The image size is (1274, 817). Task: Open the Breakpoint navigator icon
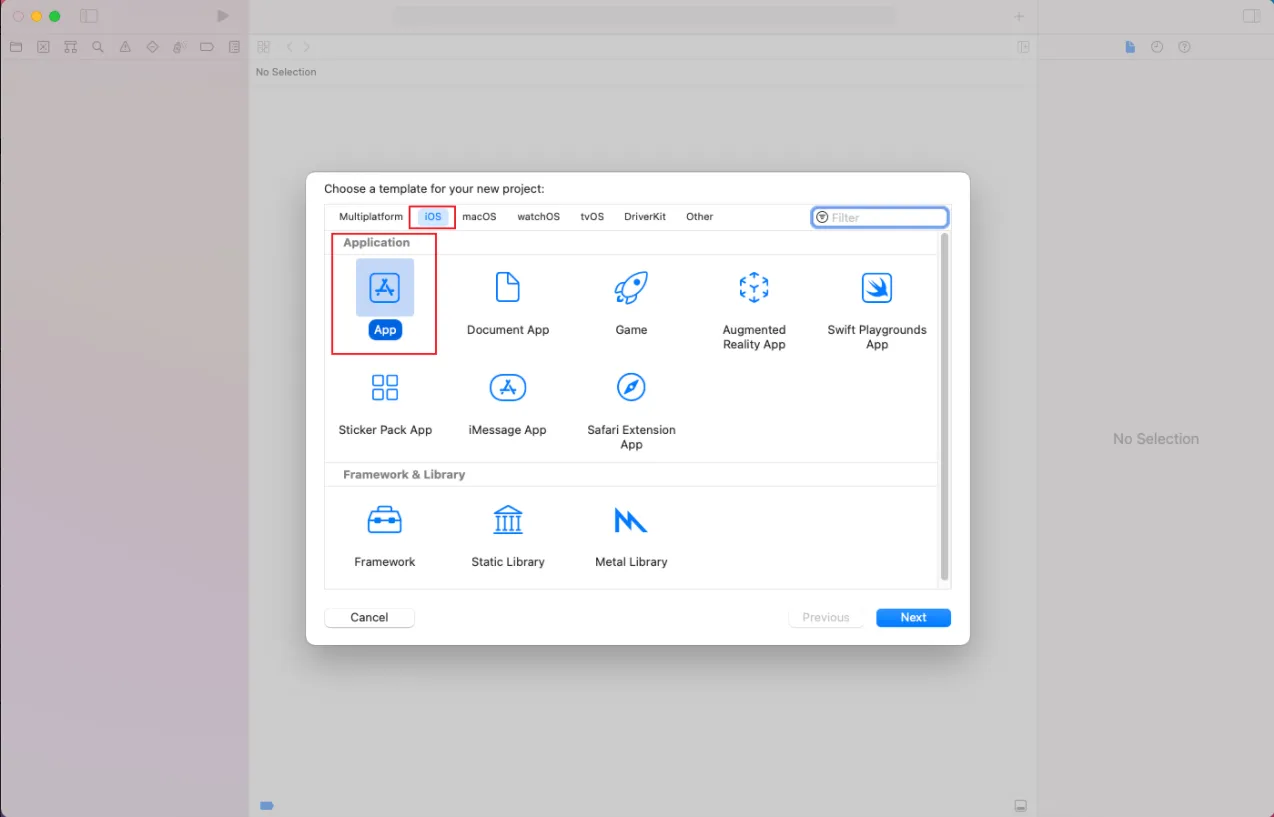[x=207, y=47]
